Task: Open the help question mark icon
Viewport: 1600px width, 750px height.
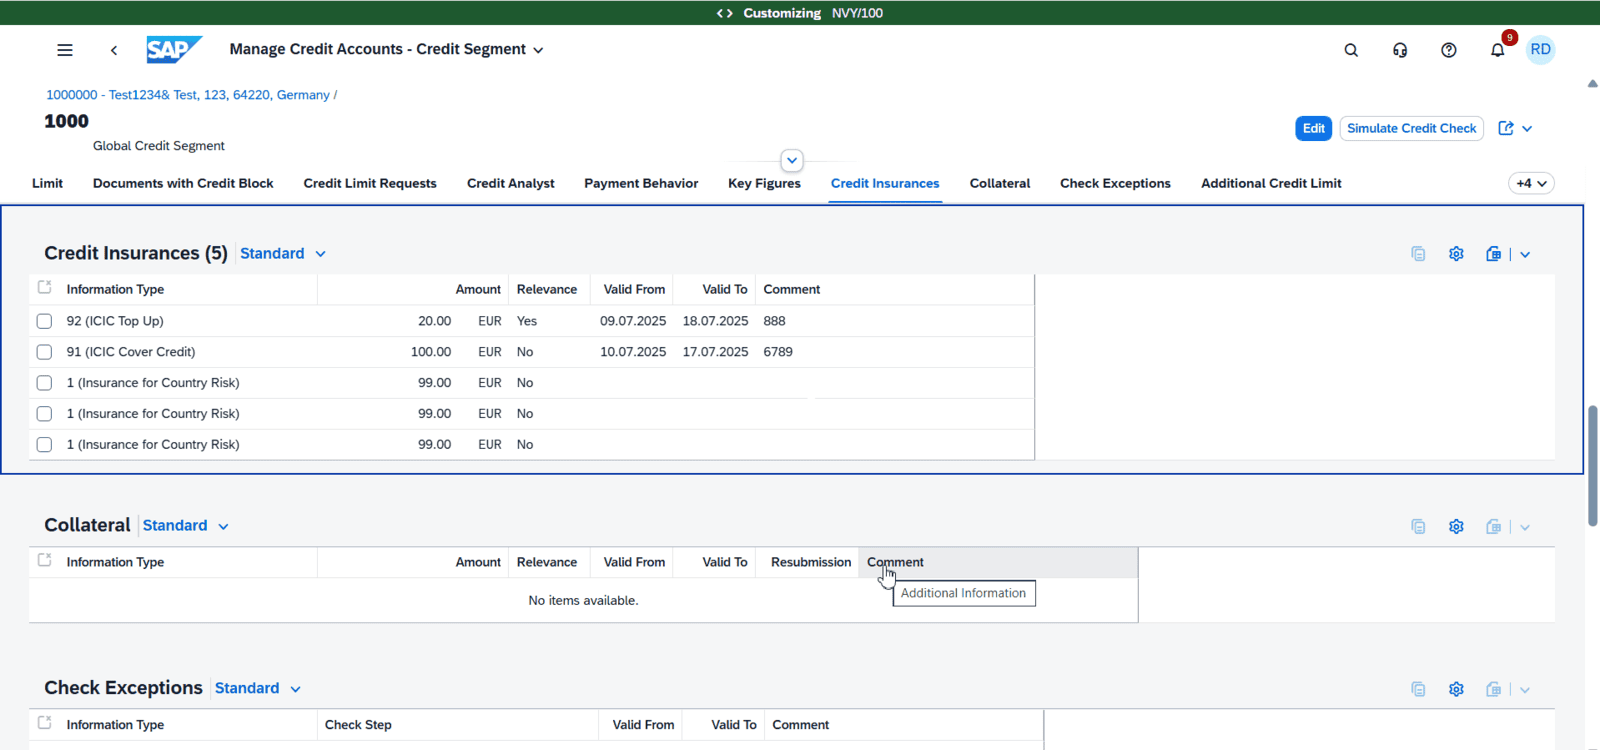Action: click(1448, 50)
